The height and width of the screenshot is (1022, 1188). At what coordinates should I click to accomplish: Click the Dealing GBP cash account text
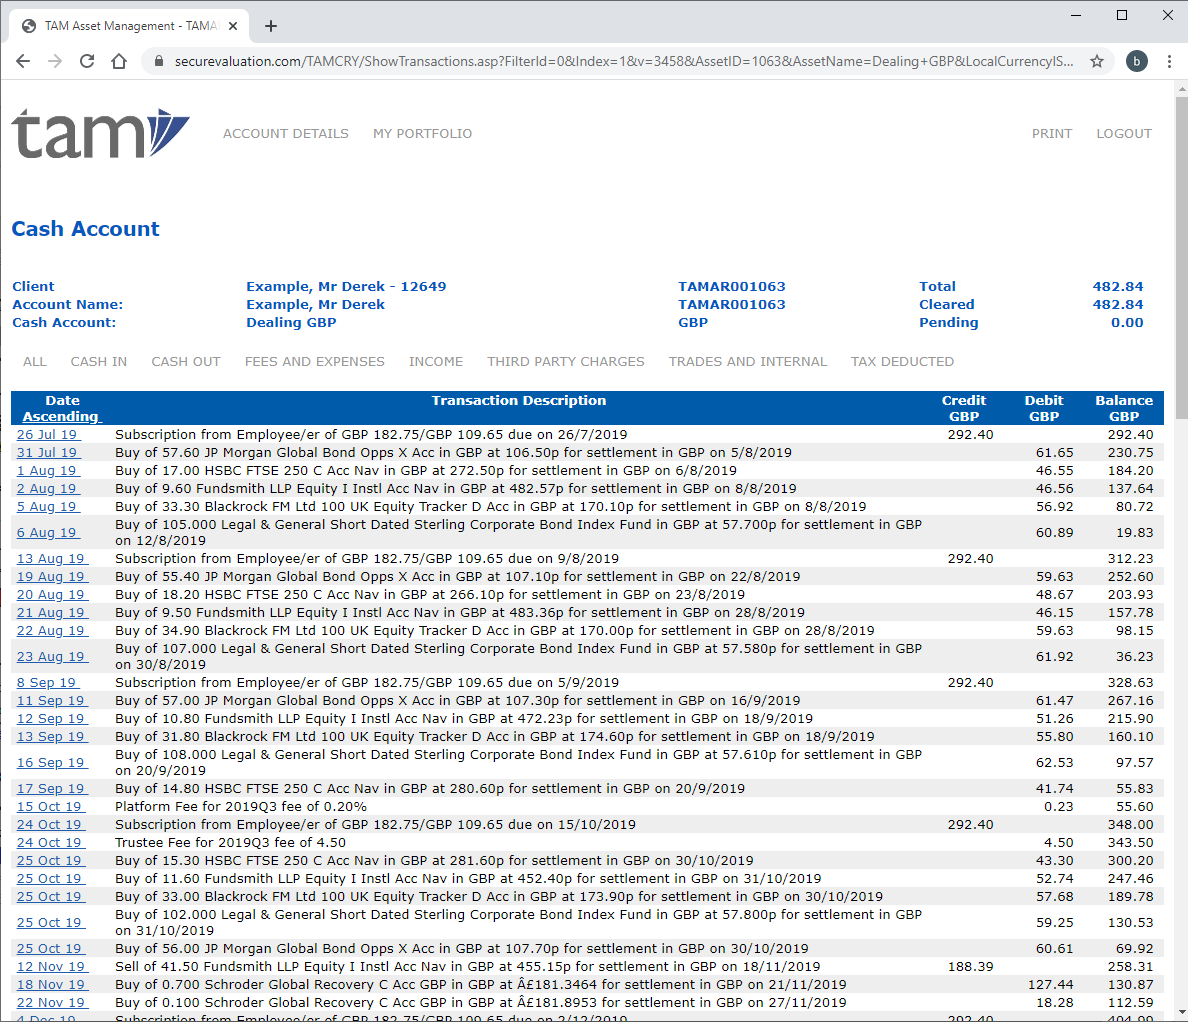291,323
